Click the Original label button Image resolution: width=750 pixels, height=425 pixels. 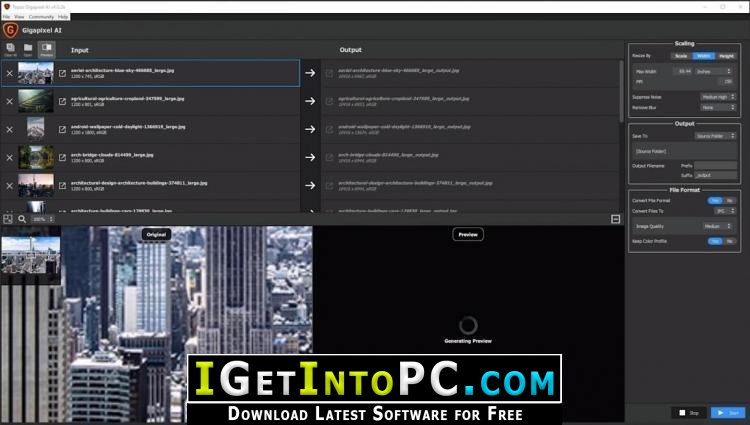(156, 234)
